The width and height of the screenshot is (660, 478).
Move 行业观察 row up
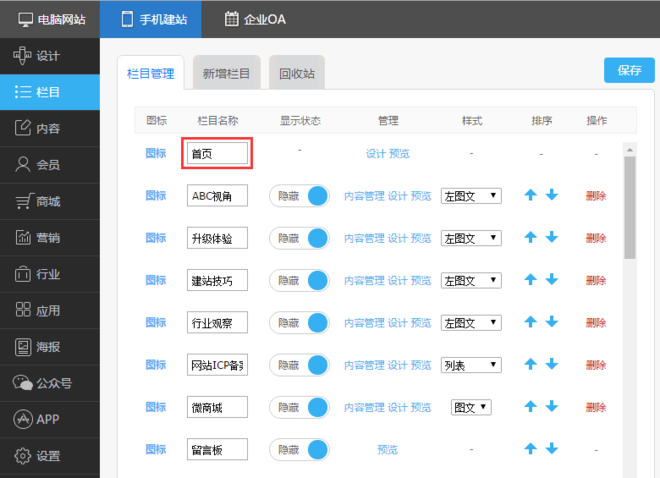[x=530, y=322]
